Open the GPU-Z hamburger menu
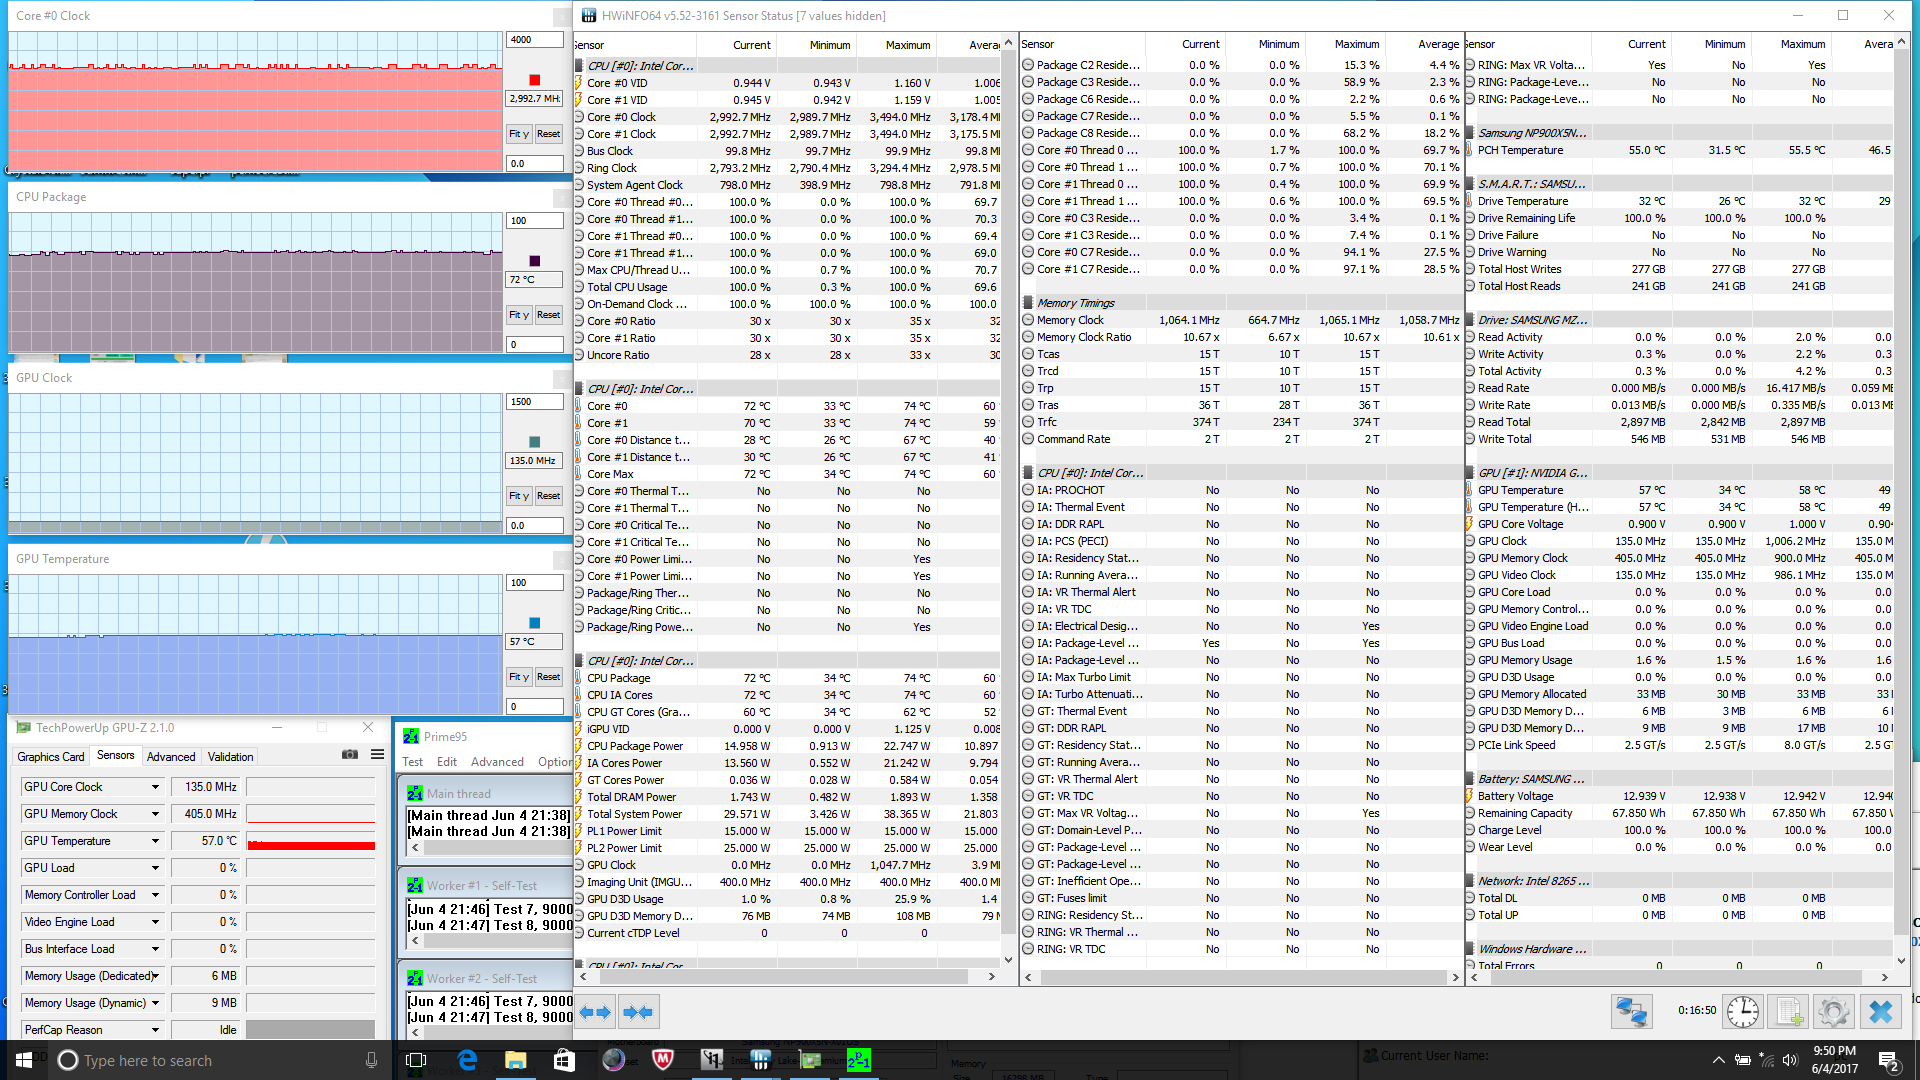The height and width of the screenshot is (1080, 1920). pos(377,755)
